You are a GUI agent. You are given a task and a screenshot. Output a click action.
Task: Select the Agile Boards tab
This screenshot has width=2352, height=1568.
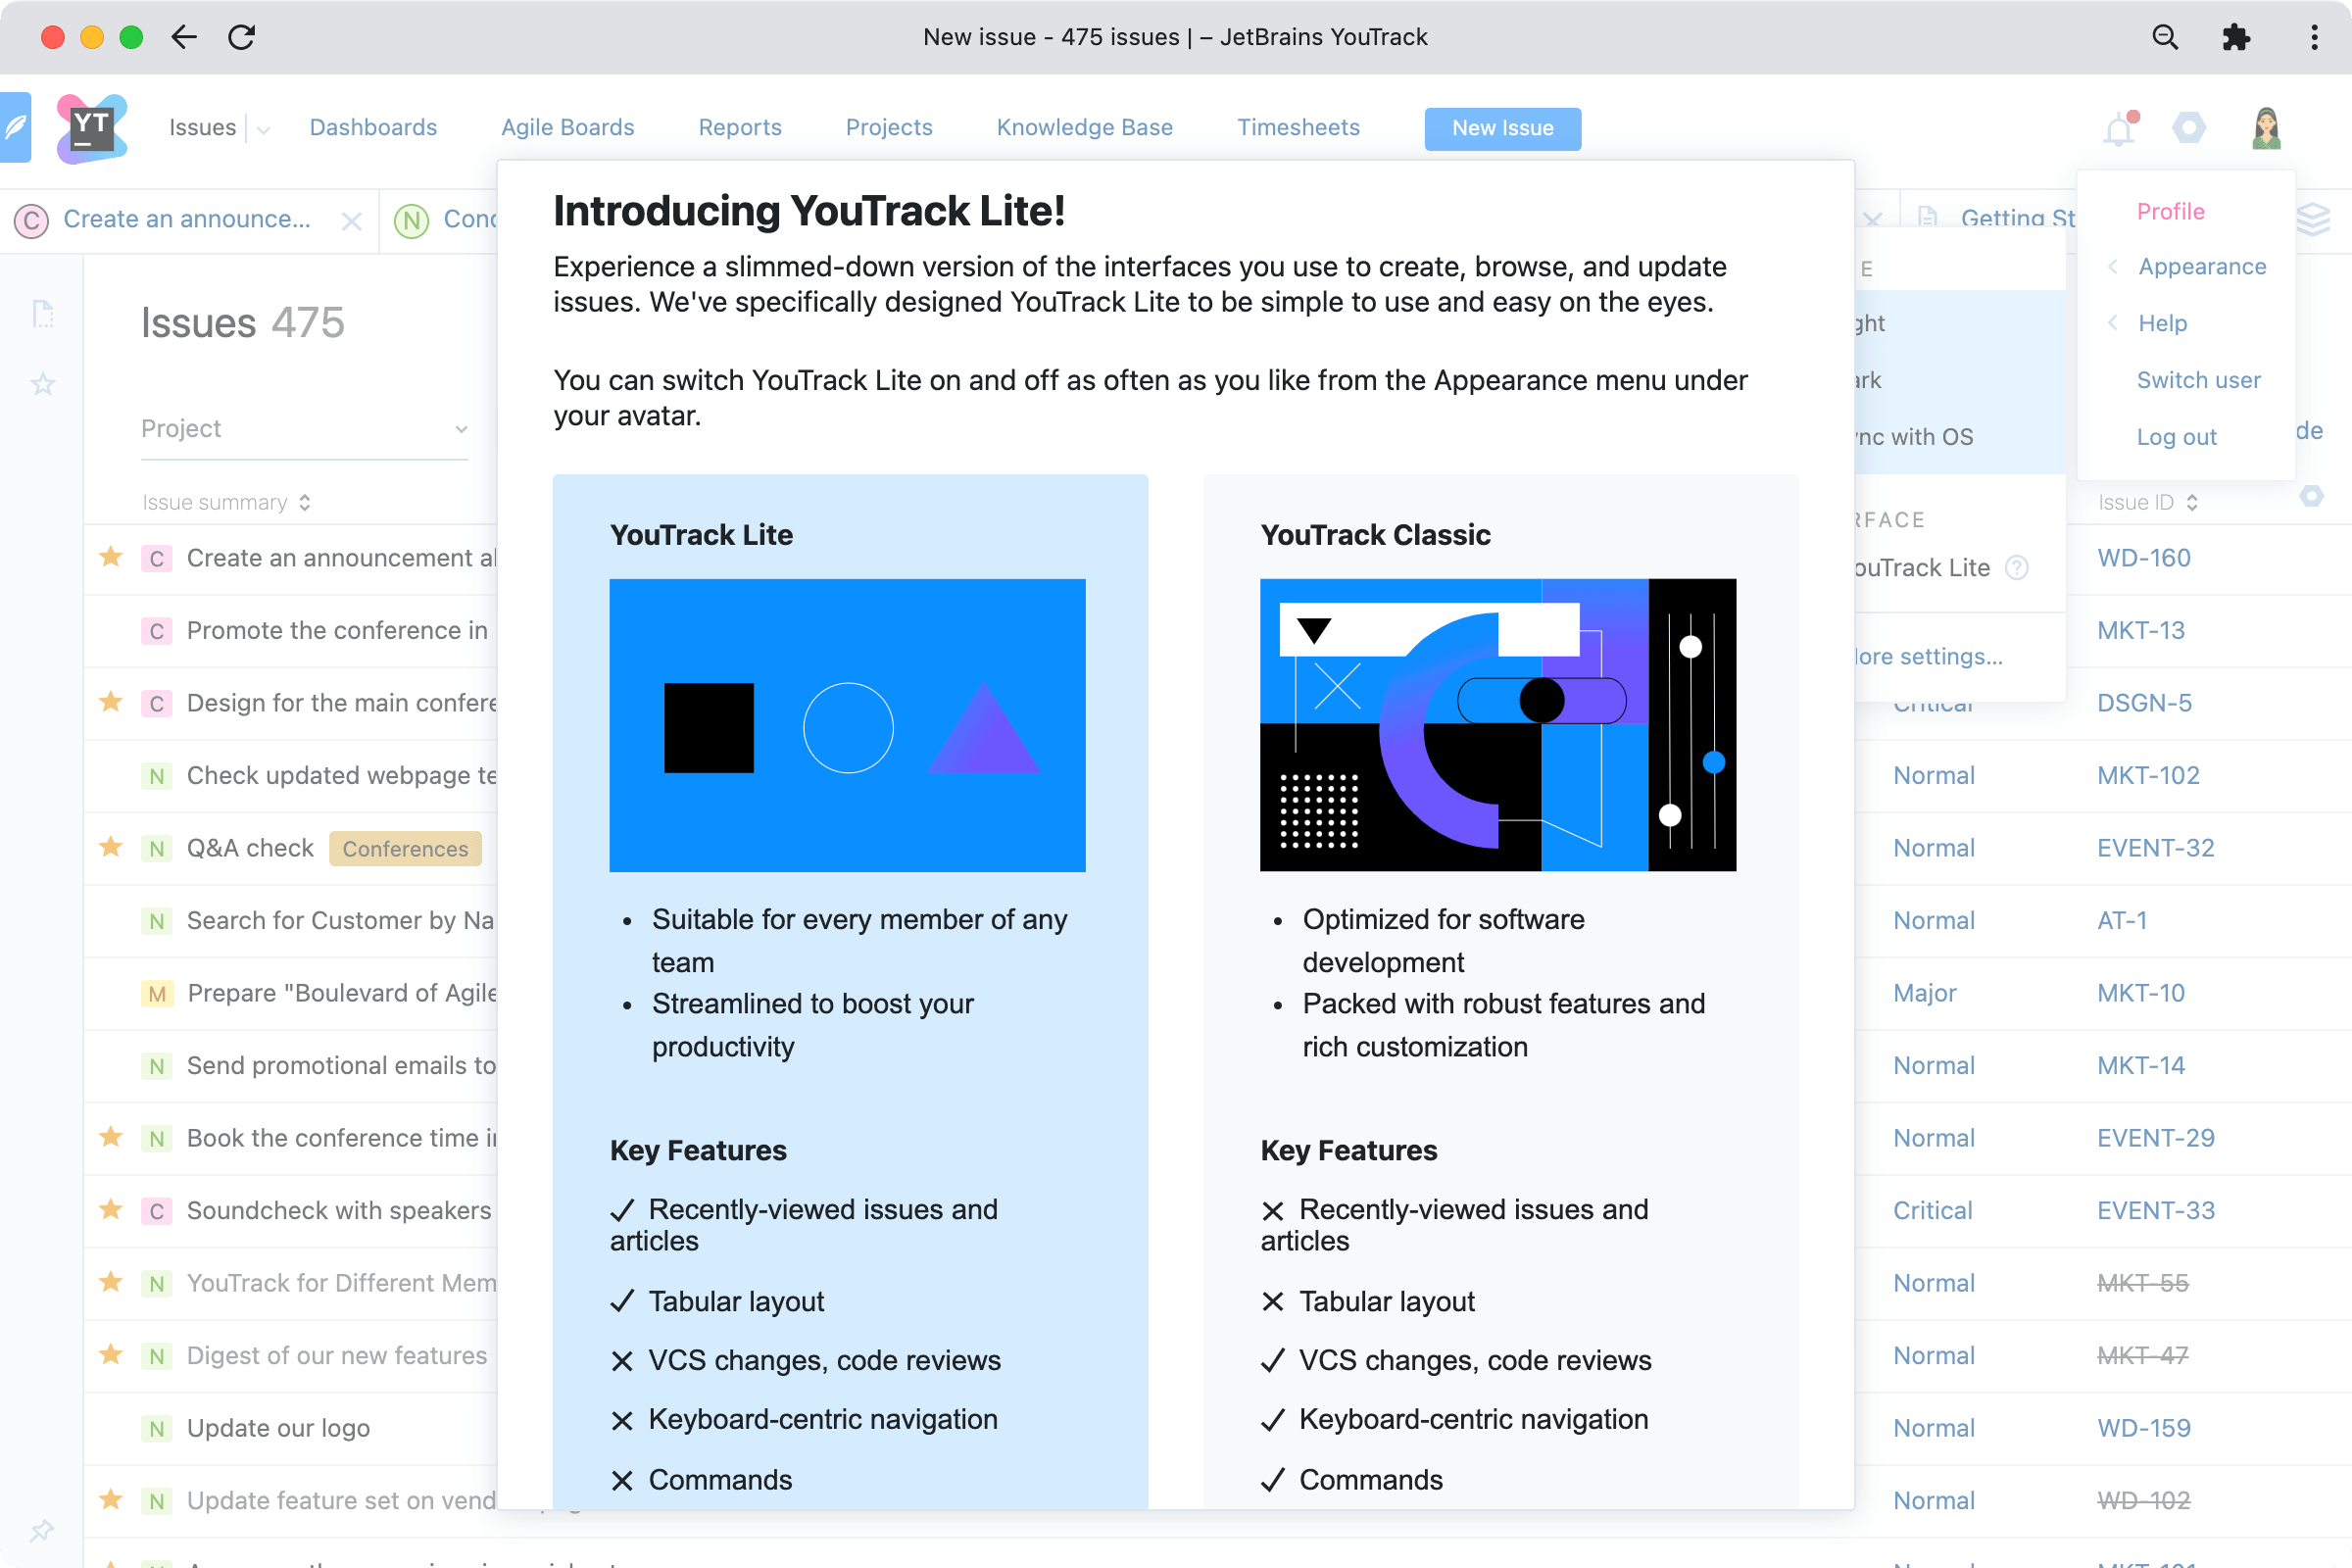(x=567, y=126)
